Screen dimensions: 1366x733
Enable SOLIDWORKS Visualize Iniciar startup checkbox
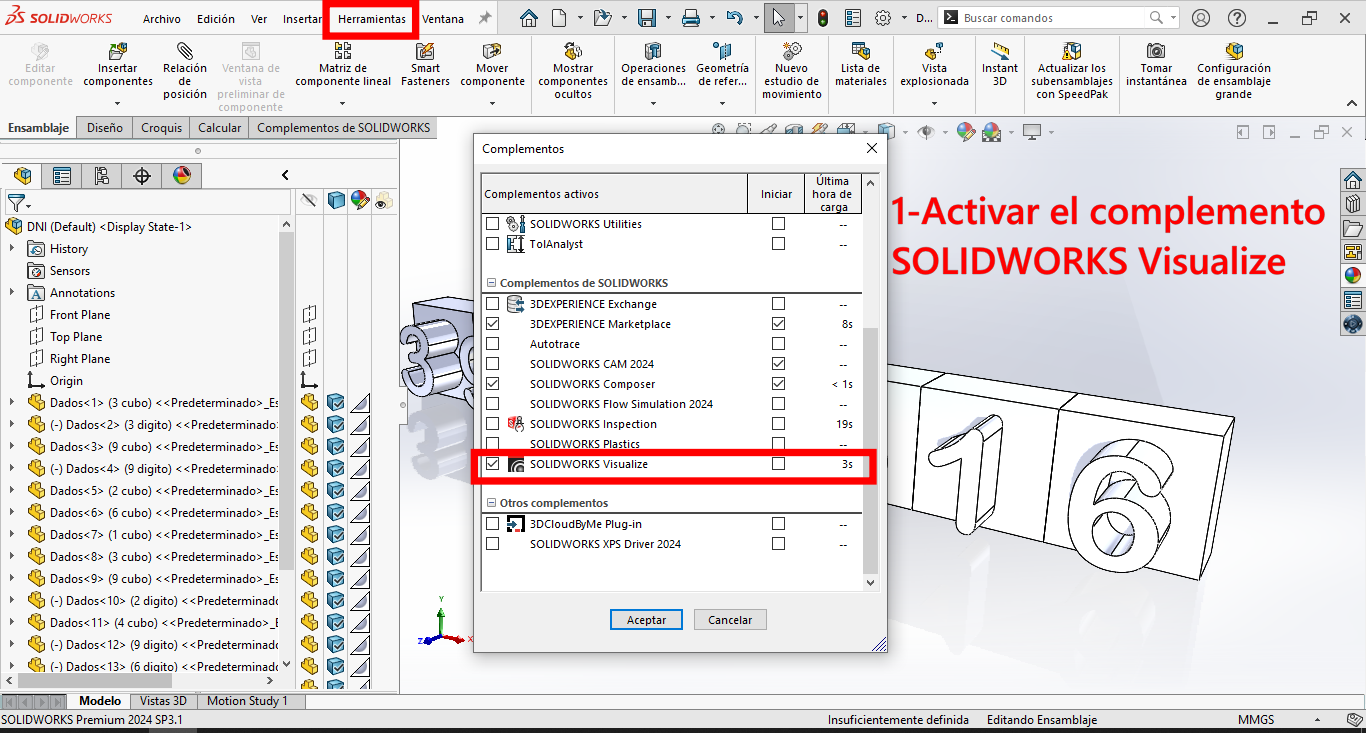click(778, 464)
